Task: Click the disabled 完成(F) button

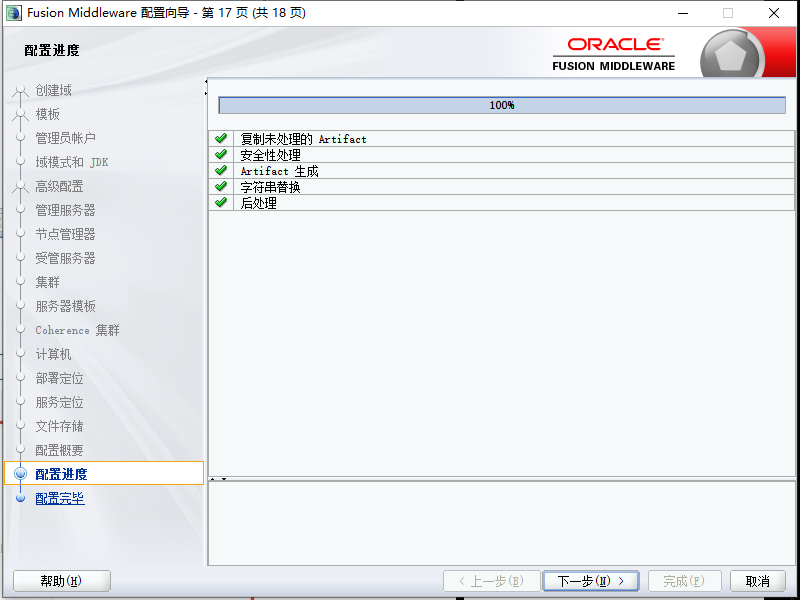Action: point(684,581)
